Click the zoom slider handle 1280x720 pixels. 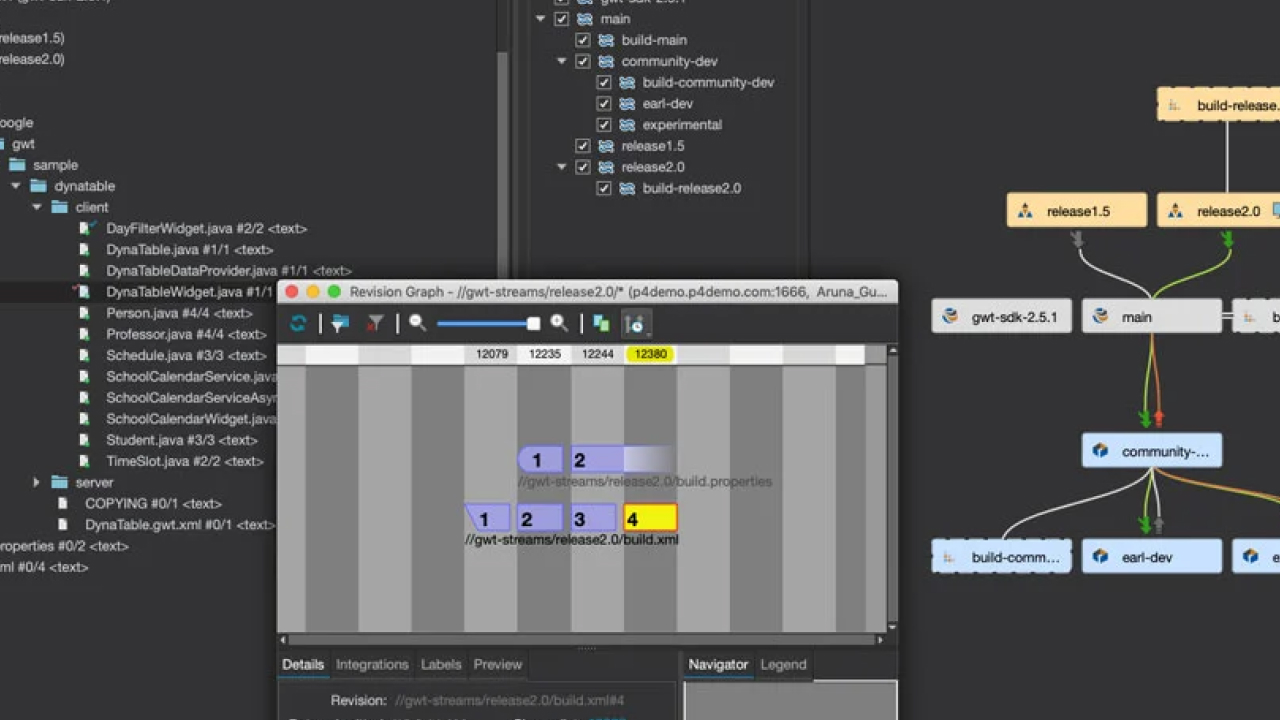point(533,323)
